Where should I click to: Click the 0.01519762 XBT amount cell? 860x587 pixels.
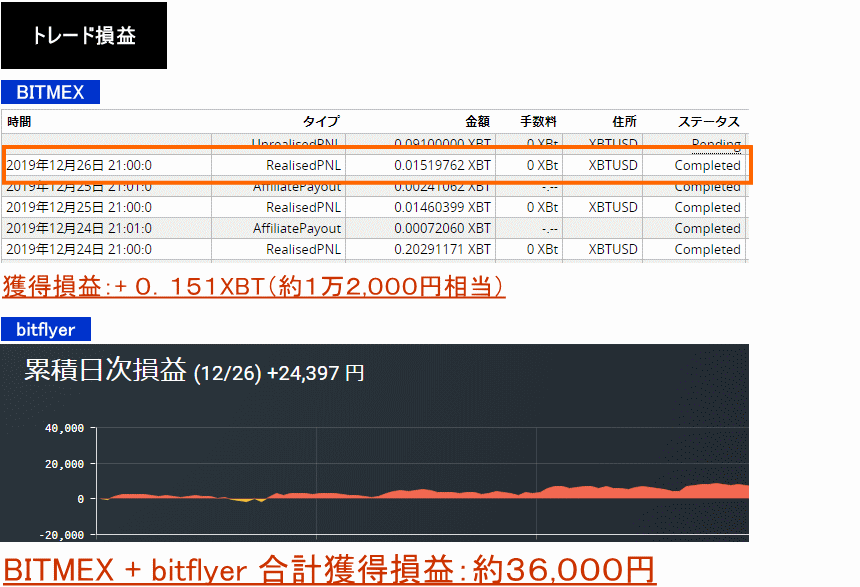(x=442, y=165)
